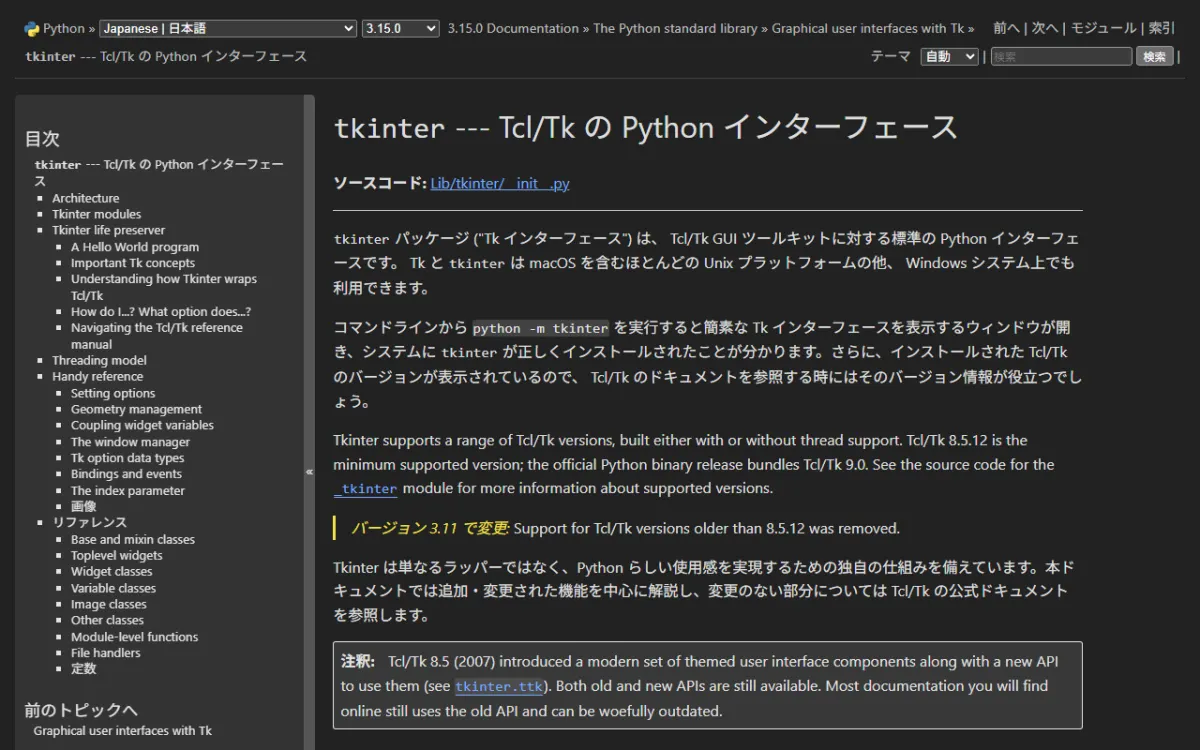Click the 前のトピックへ heading
Viewport: 1200px width, 750px height.
click(x=81, y=710)
